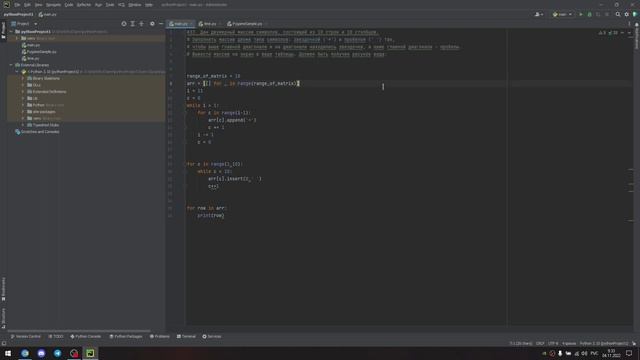
Task: Click Select Opened File target icon
Action: (x=124, y=24)
